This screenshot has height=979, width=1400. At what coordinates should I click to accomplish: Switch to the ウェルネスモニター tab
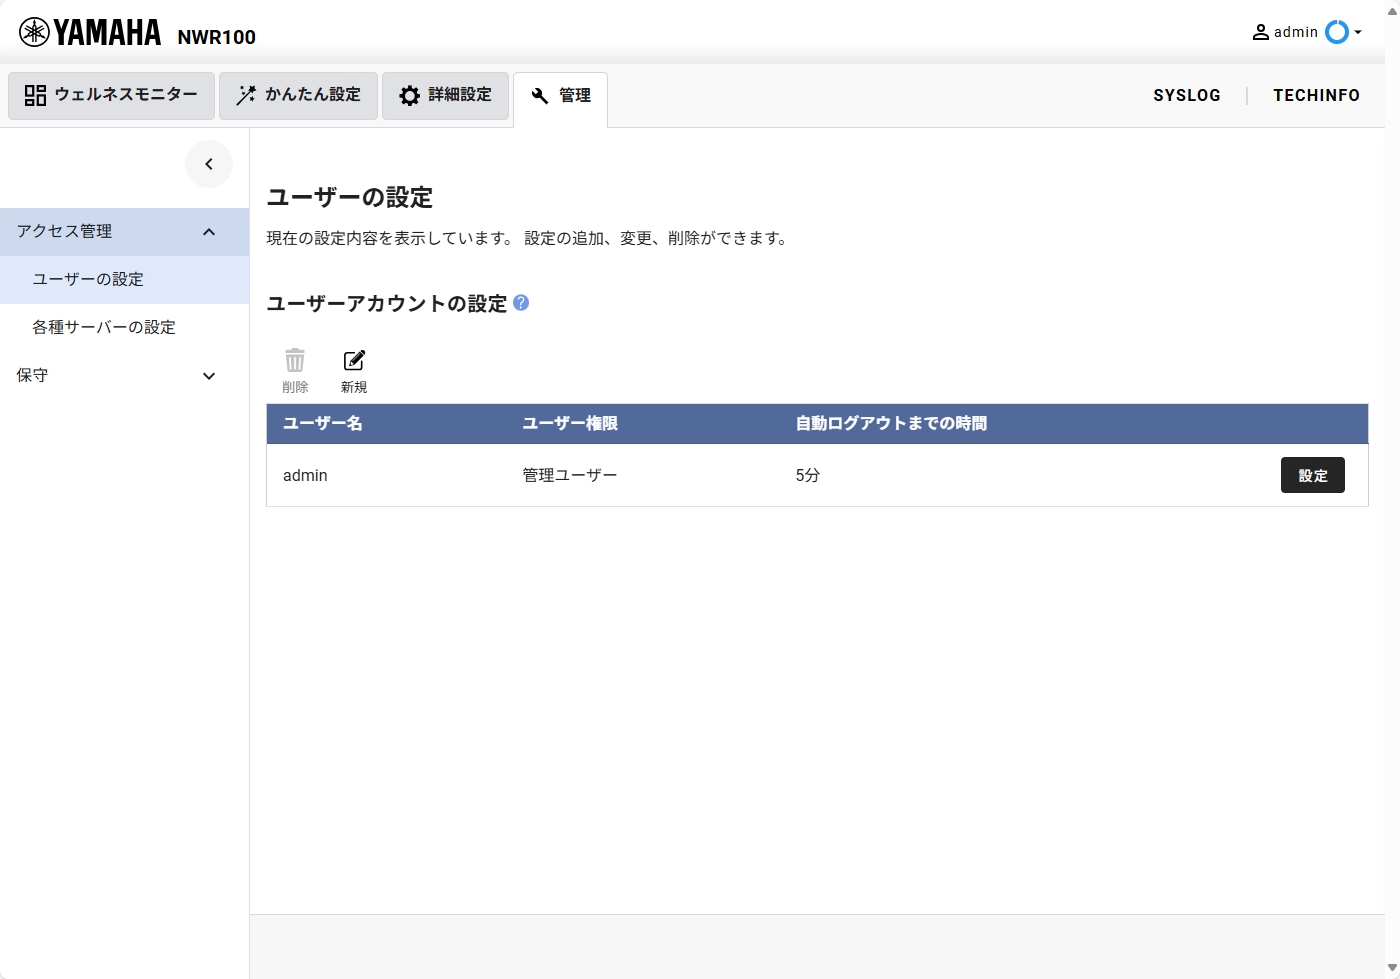pyautogui.click(x=110, y=94)
